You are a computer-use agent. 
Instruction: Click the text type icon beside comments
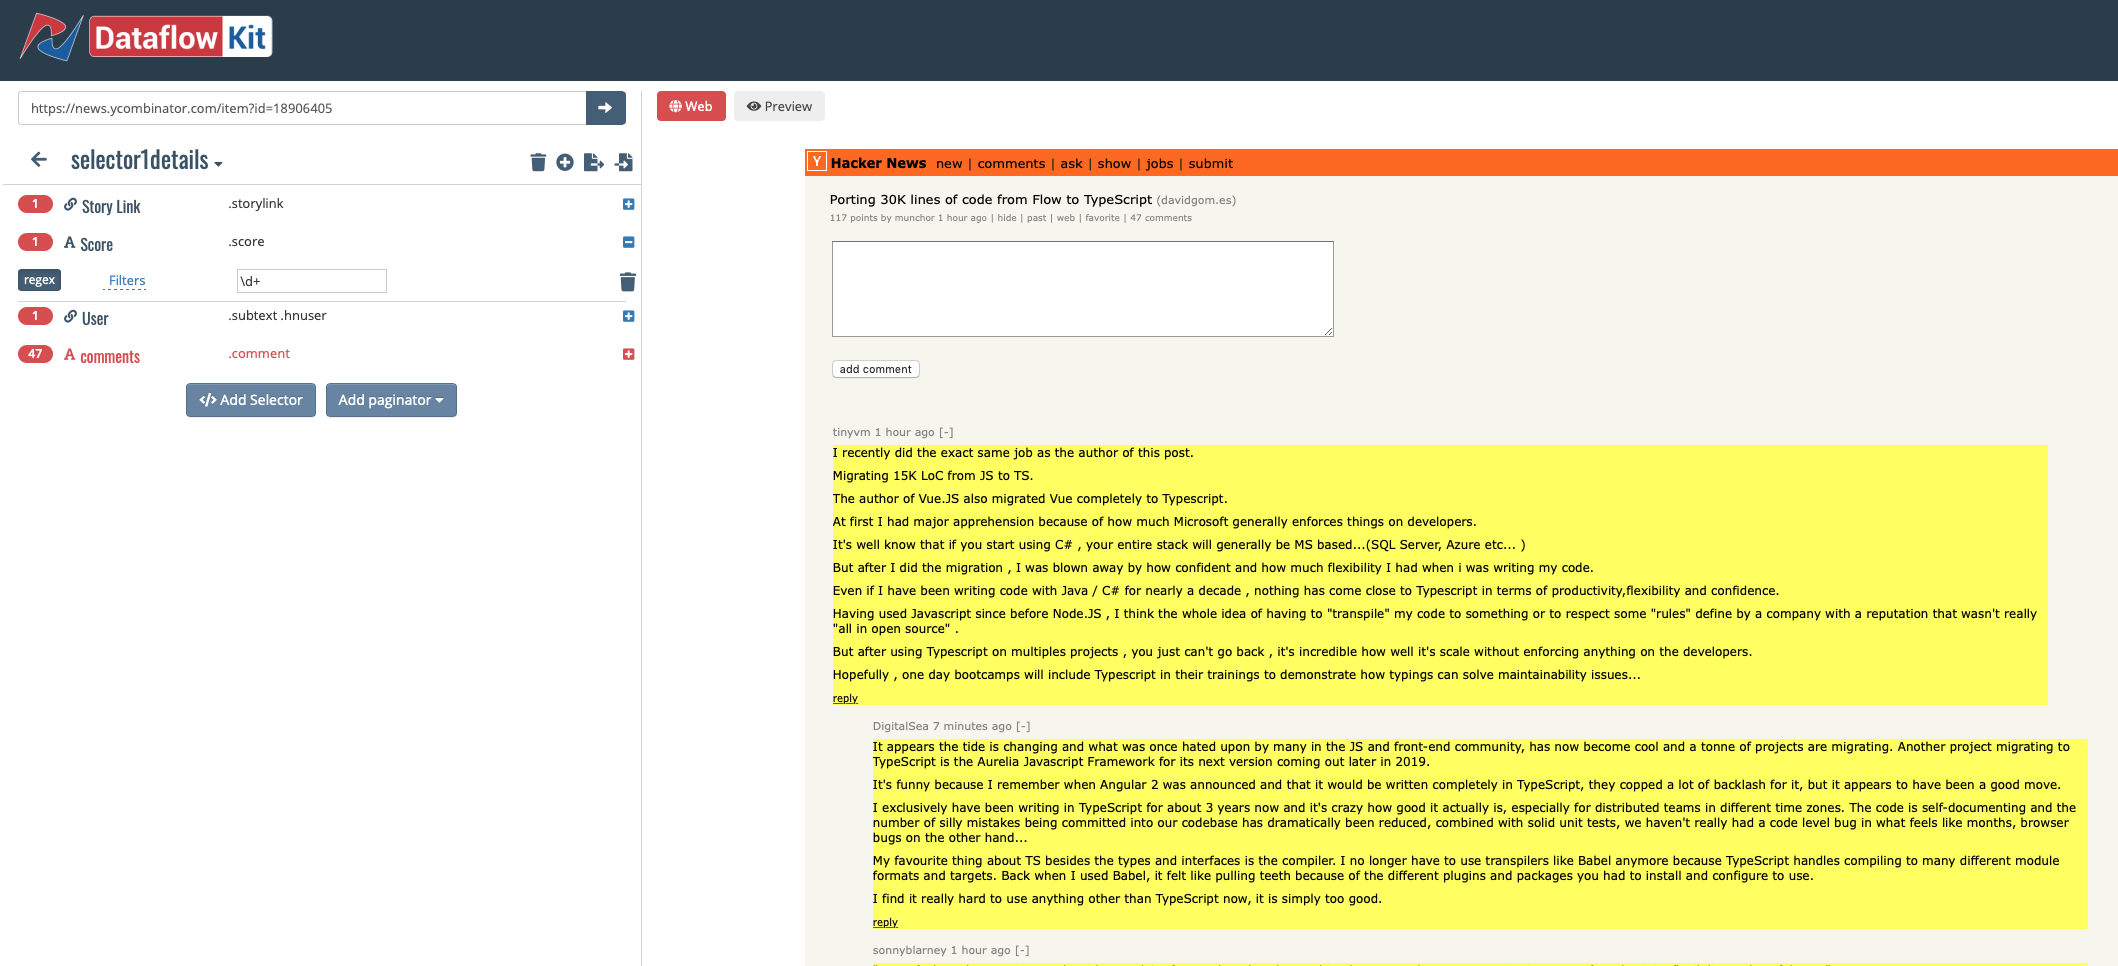click(x=70, y=355)
